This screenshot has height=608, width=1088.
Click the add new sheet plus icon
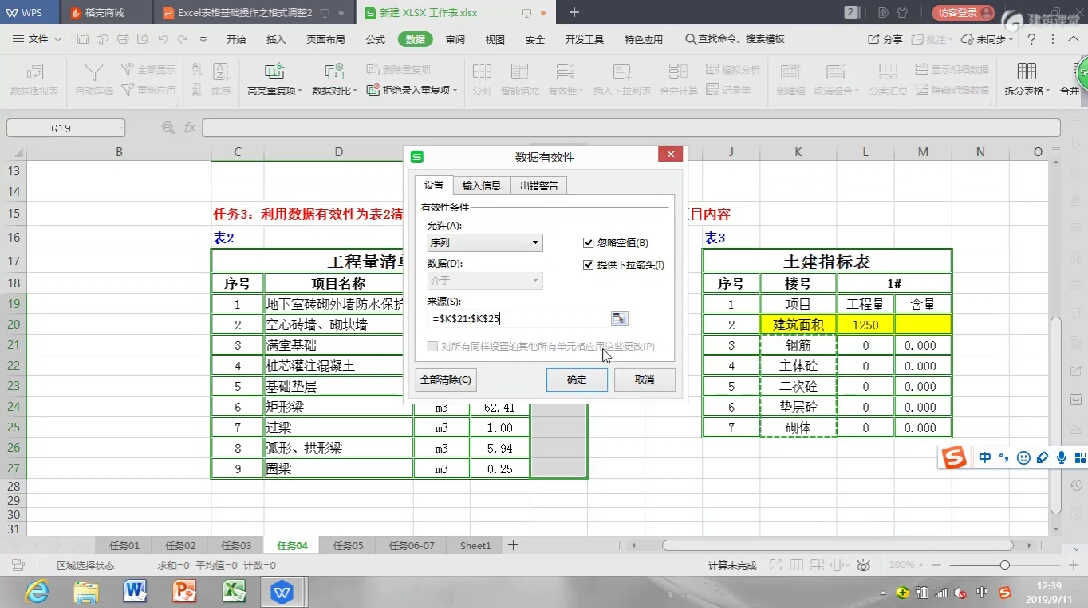coord(513,545)
